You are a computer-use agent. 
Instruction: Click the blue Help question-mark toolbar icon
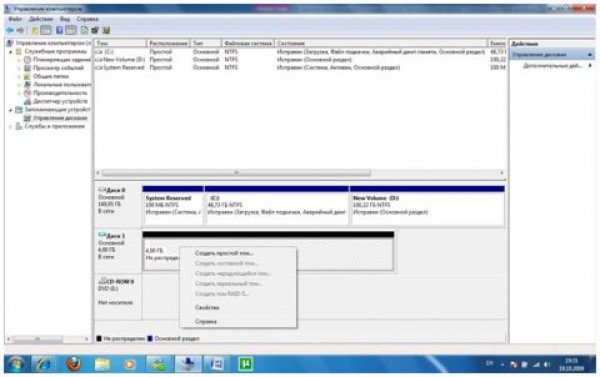tap(59, 30)
